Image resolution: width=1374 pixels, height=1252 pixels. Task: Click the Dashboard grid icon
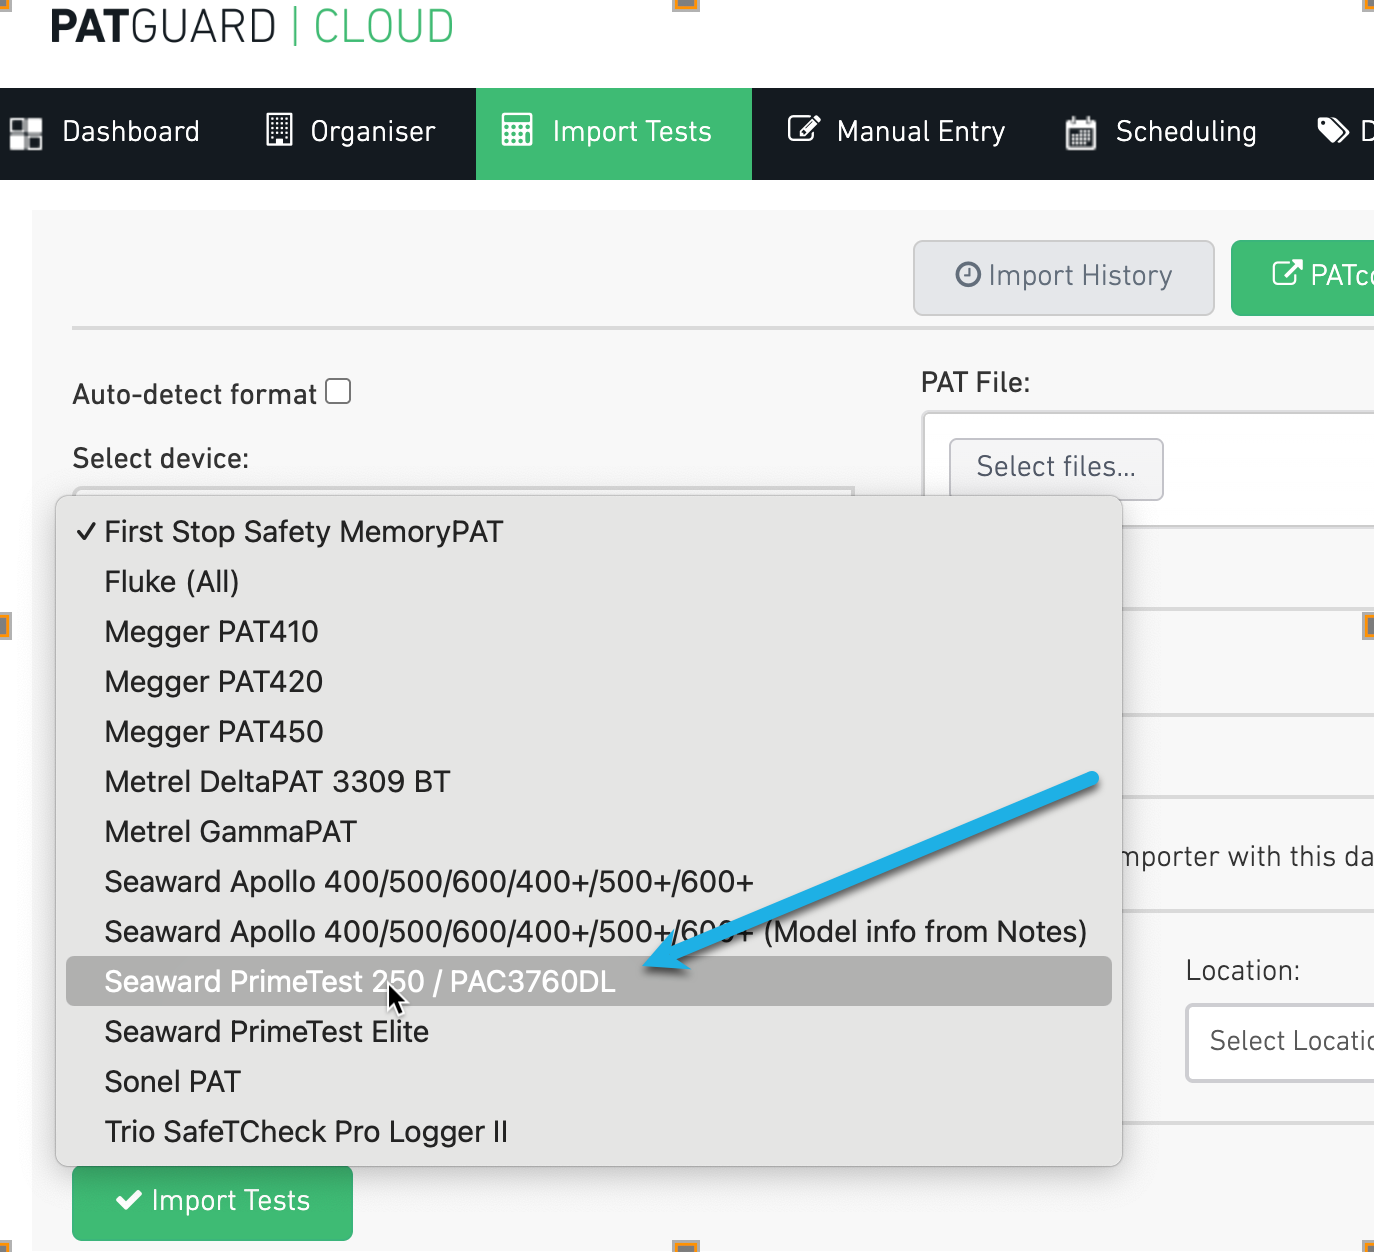(26, 133)
